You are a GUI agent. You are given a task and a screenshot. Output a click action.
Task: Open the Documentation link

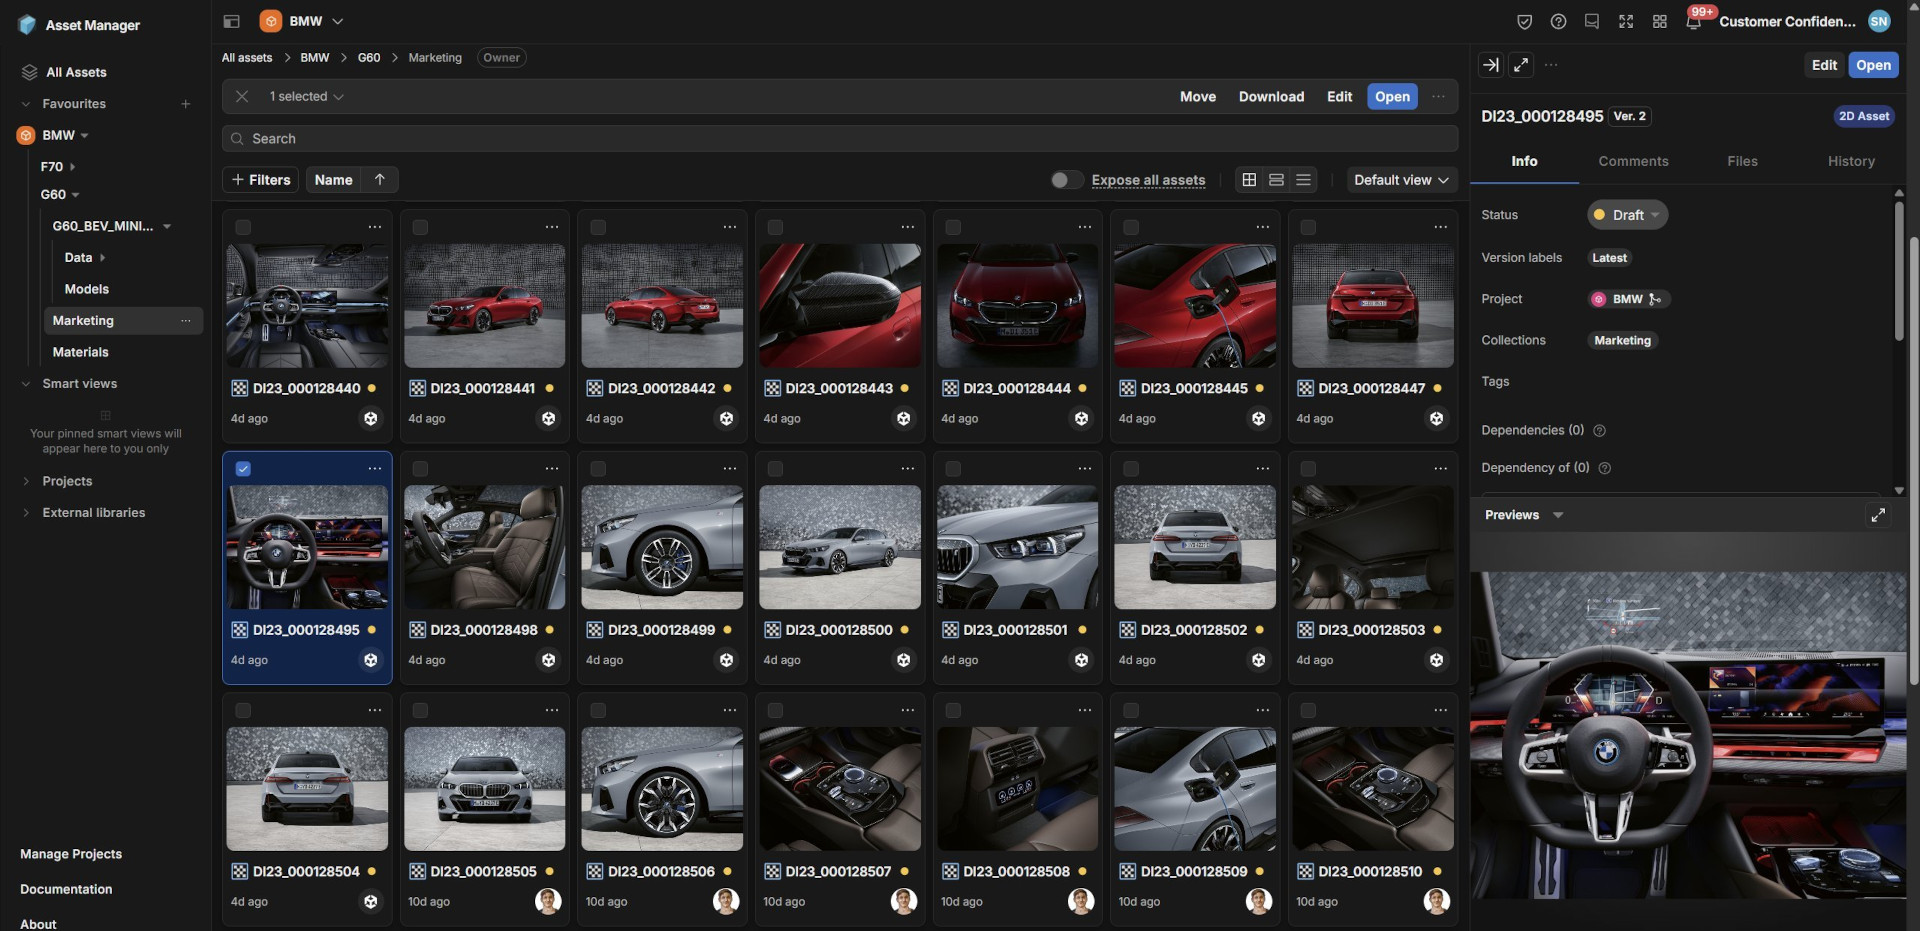66,889
